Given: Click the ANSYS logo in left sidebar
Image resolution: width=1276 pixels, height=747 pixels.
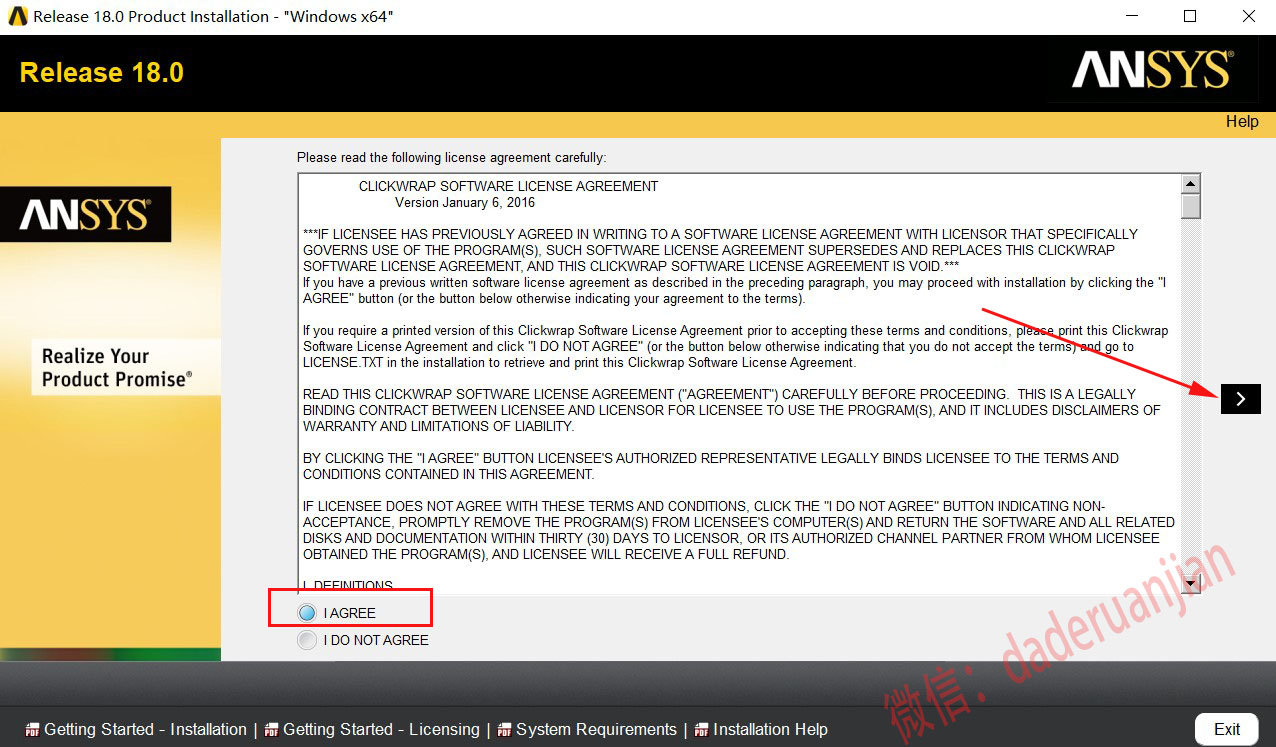Looking at the screenshot, I should coord(85,214).
